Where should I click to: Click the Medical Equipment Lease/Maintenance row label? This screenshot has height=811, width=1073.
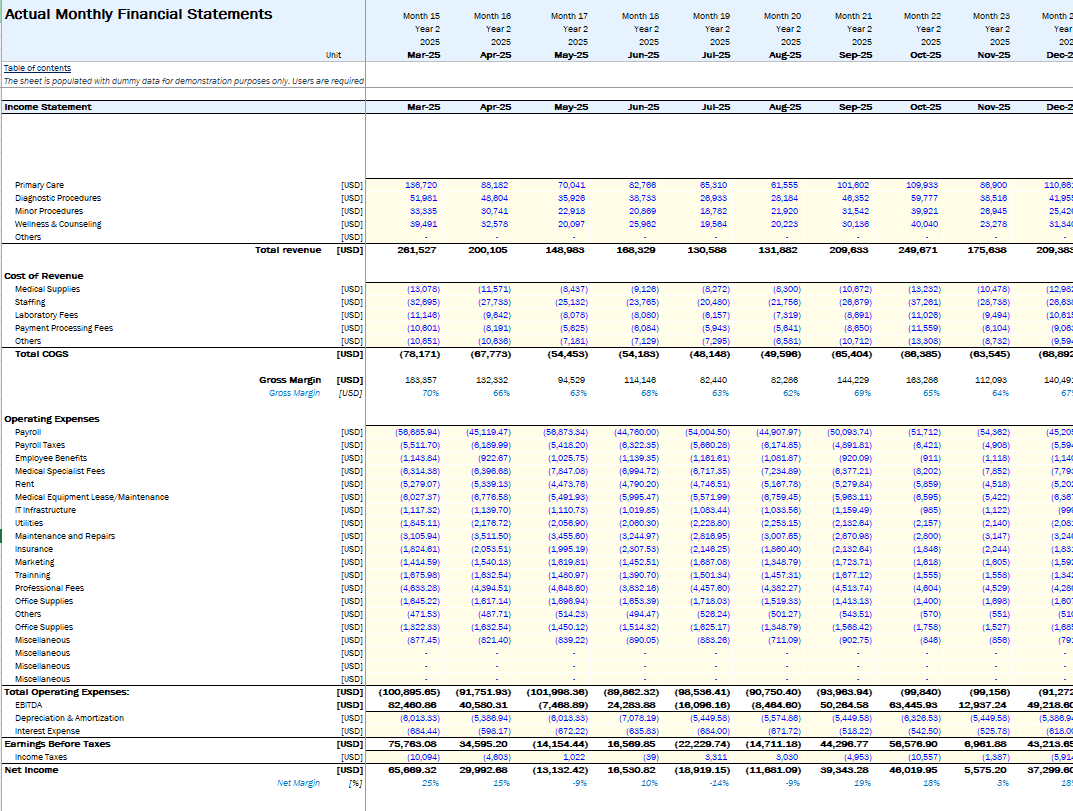pyautogui.click(x=92, y=497)
